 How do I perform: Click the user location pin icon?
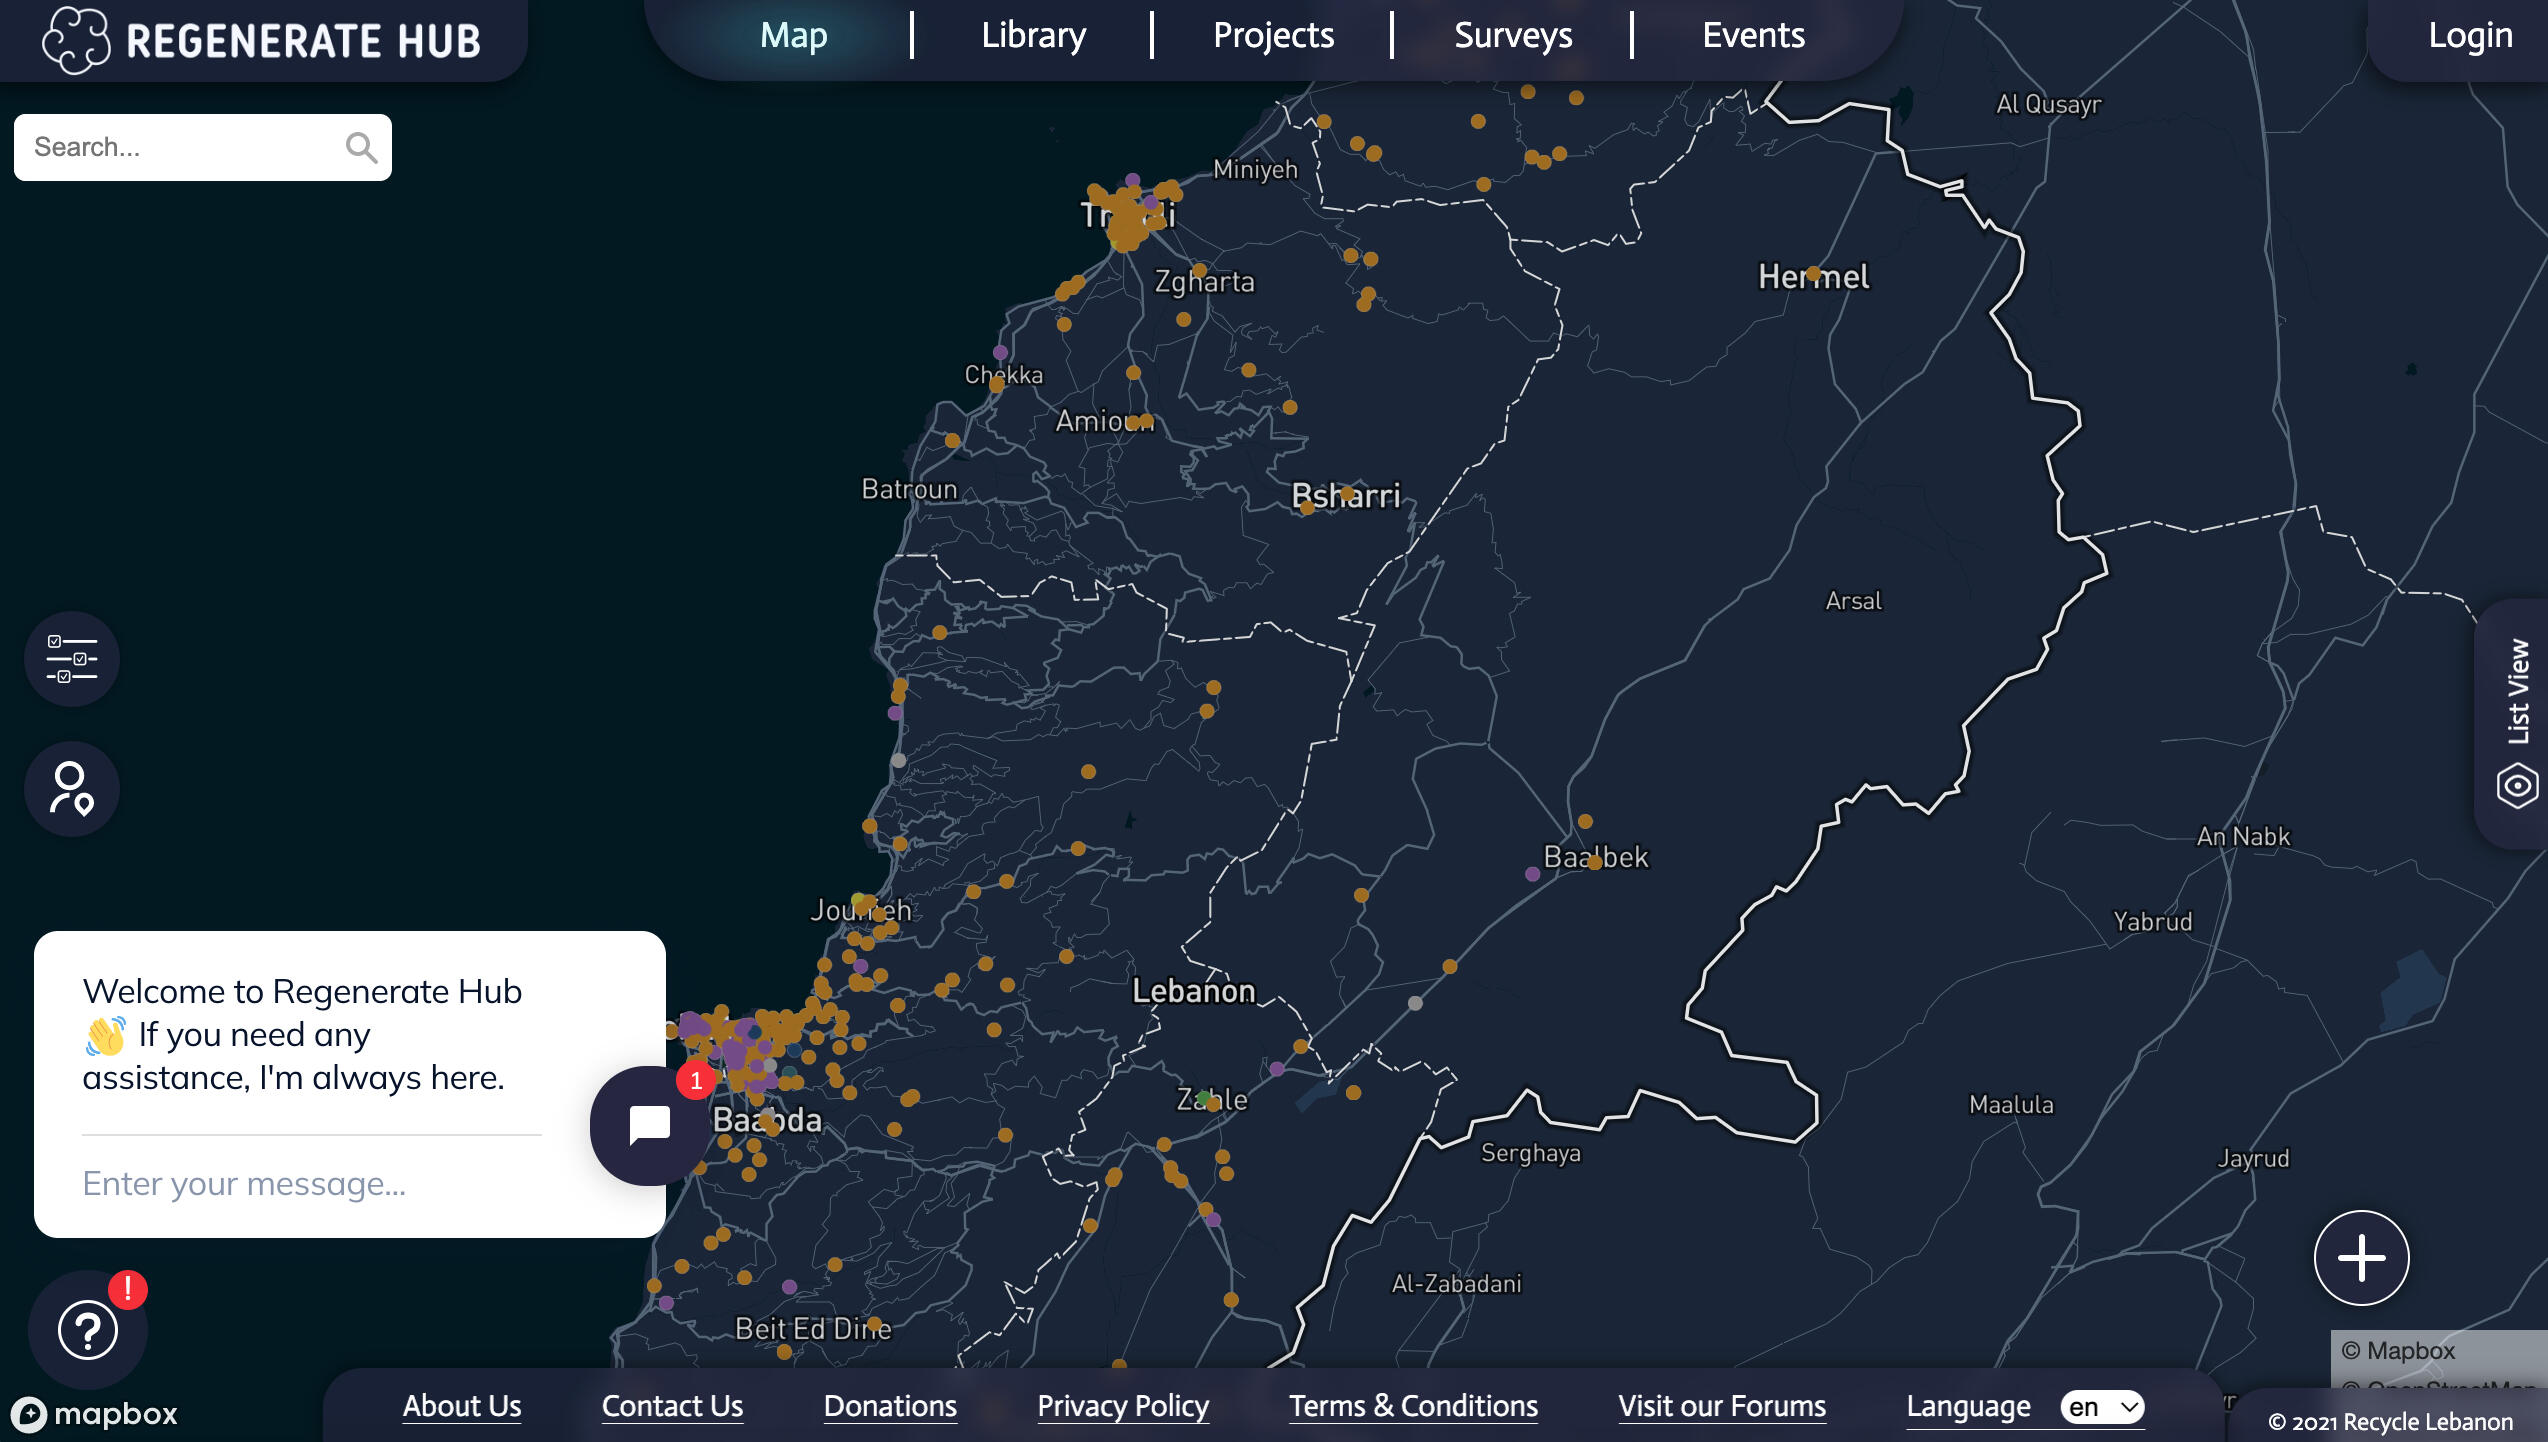[72, 789]
